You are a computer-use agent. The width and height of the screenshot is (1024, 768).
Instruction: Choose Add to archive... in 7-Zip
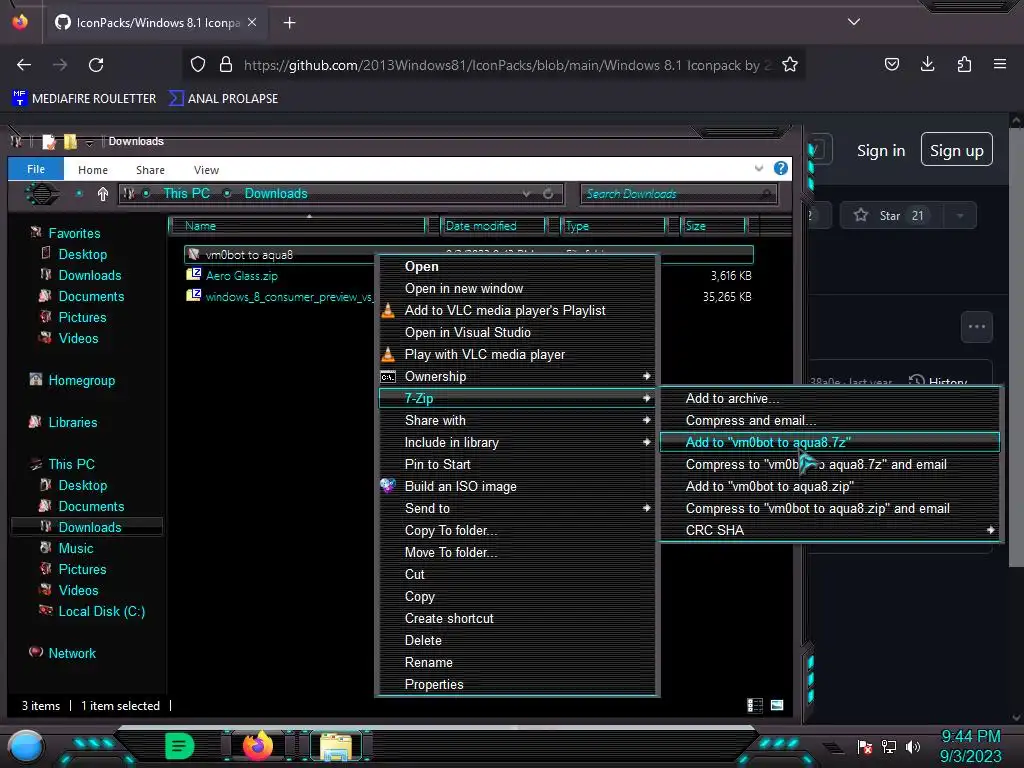click(830, 398)
